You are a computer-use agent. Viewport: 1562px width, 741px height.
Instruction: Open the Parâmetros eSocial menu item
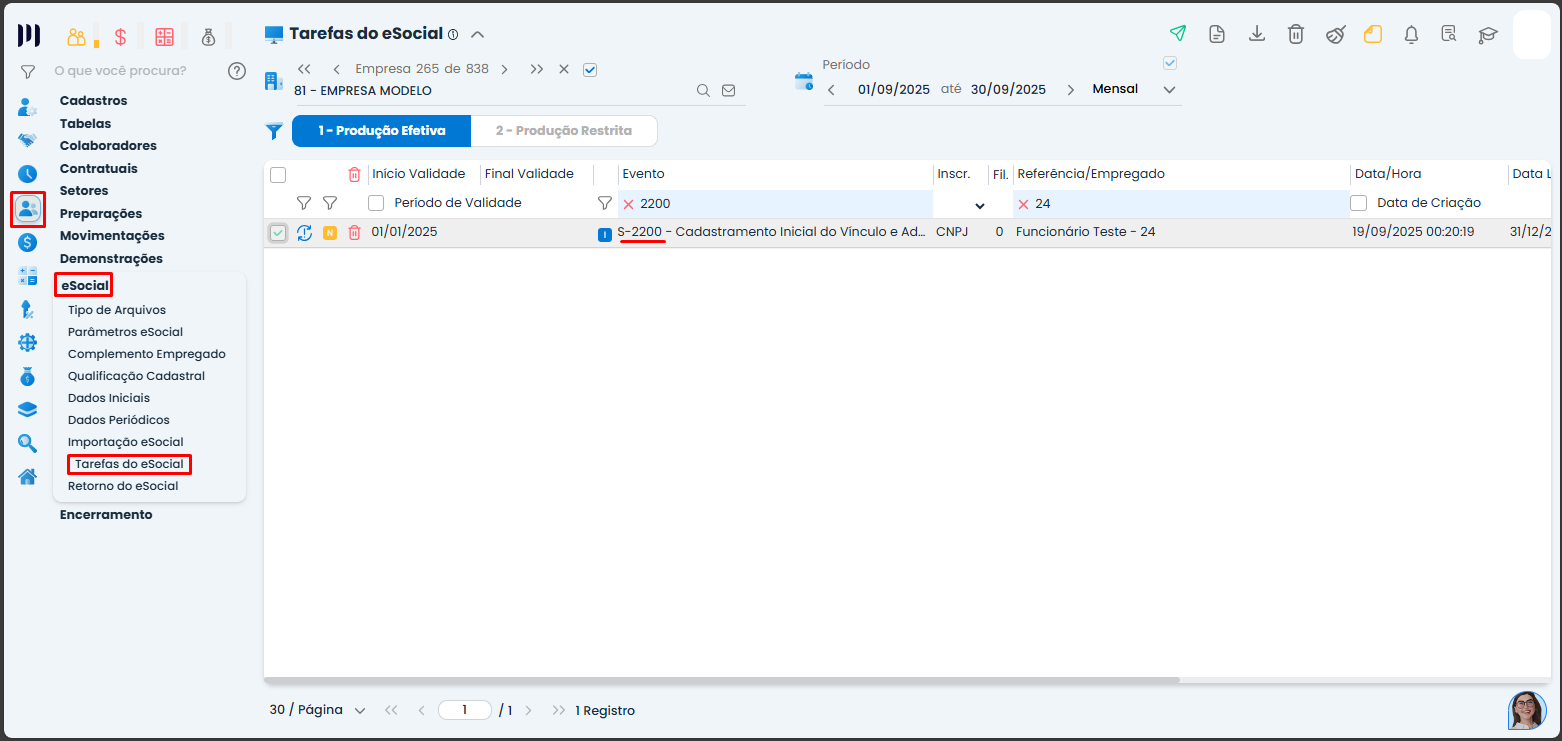tap(125, 332)
